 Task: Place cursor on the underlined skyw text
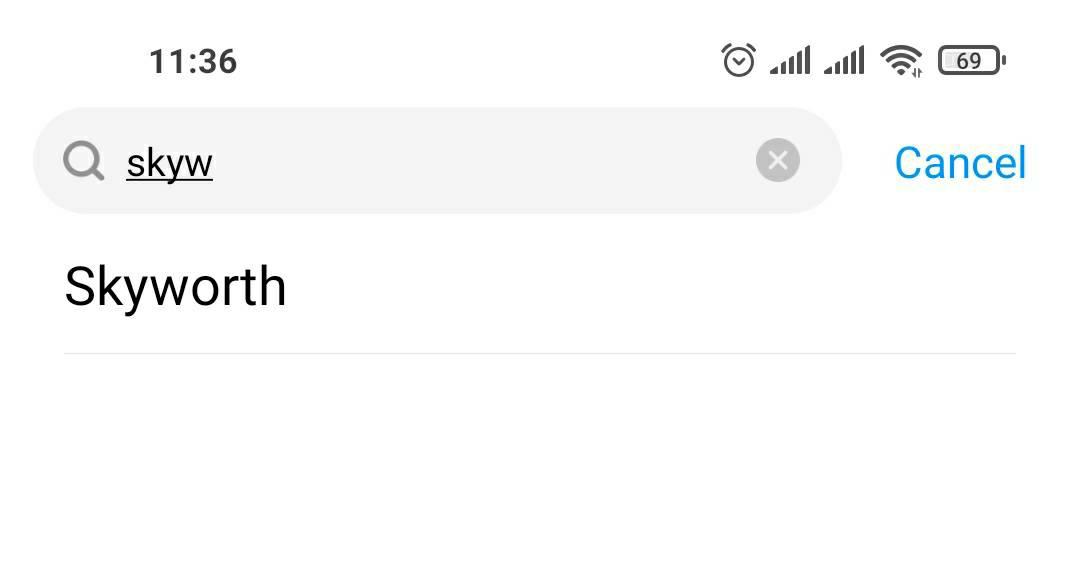[x=169, y=164]
